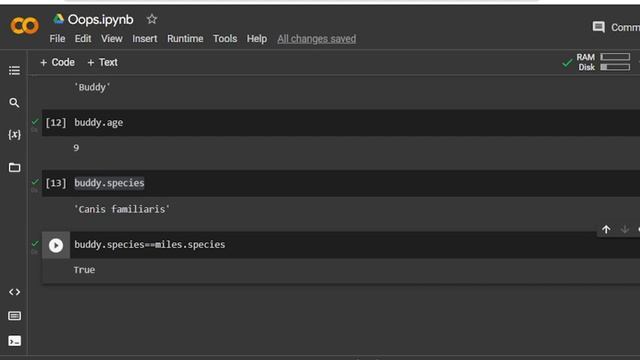Open the Files folder panel
This screenshot has height=360, width=640.
pos(14,167)
